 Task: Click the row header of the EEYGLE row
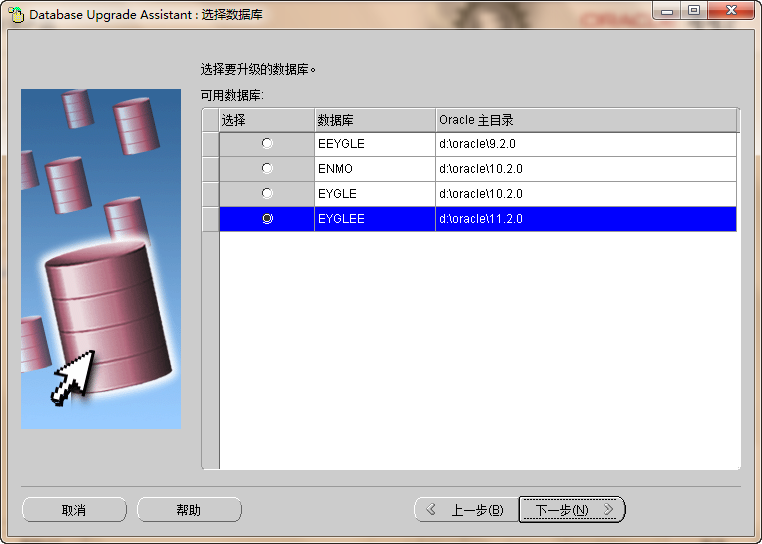tap(210, 144)
